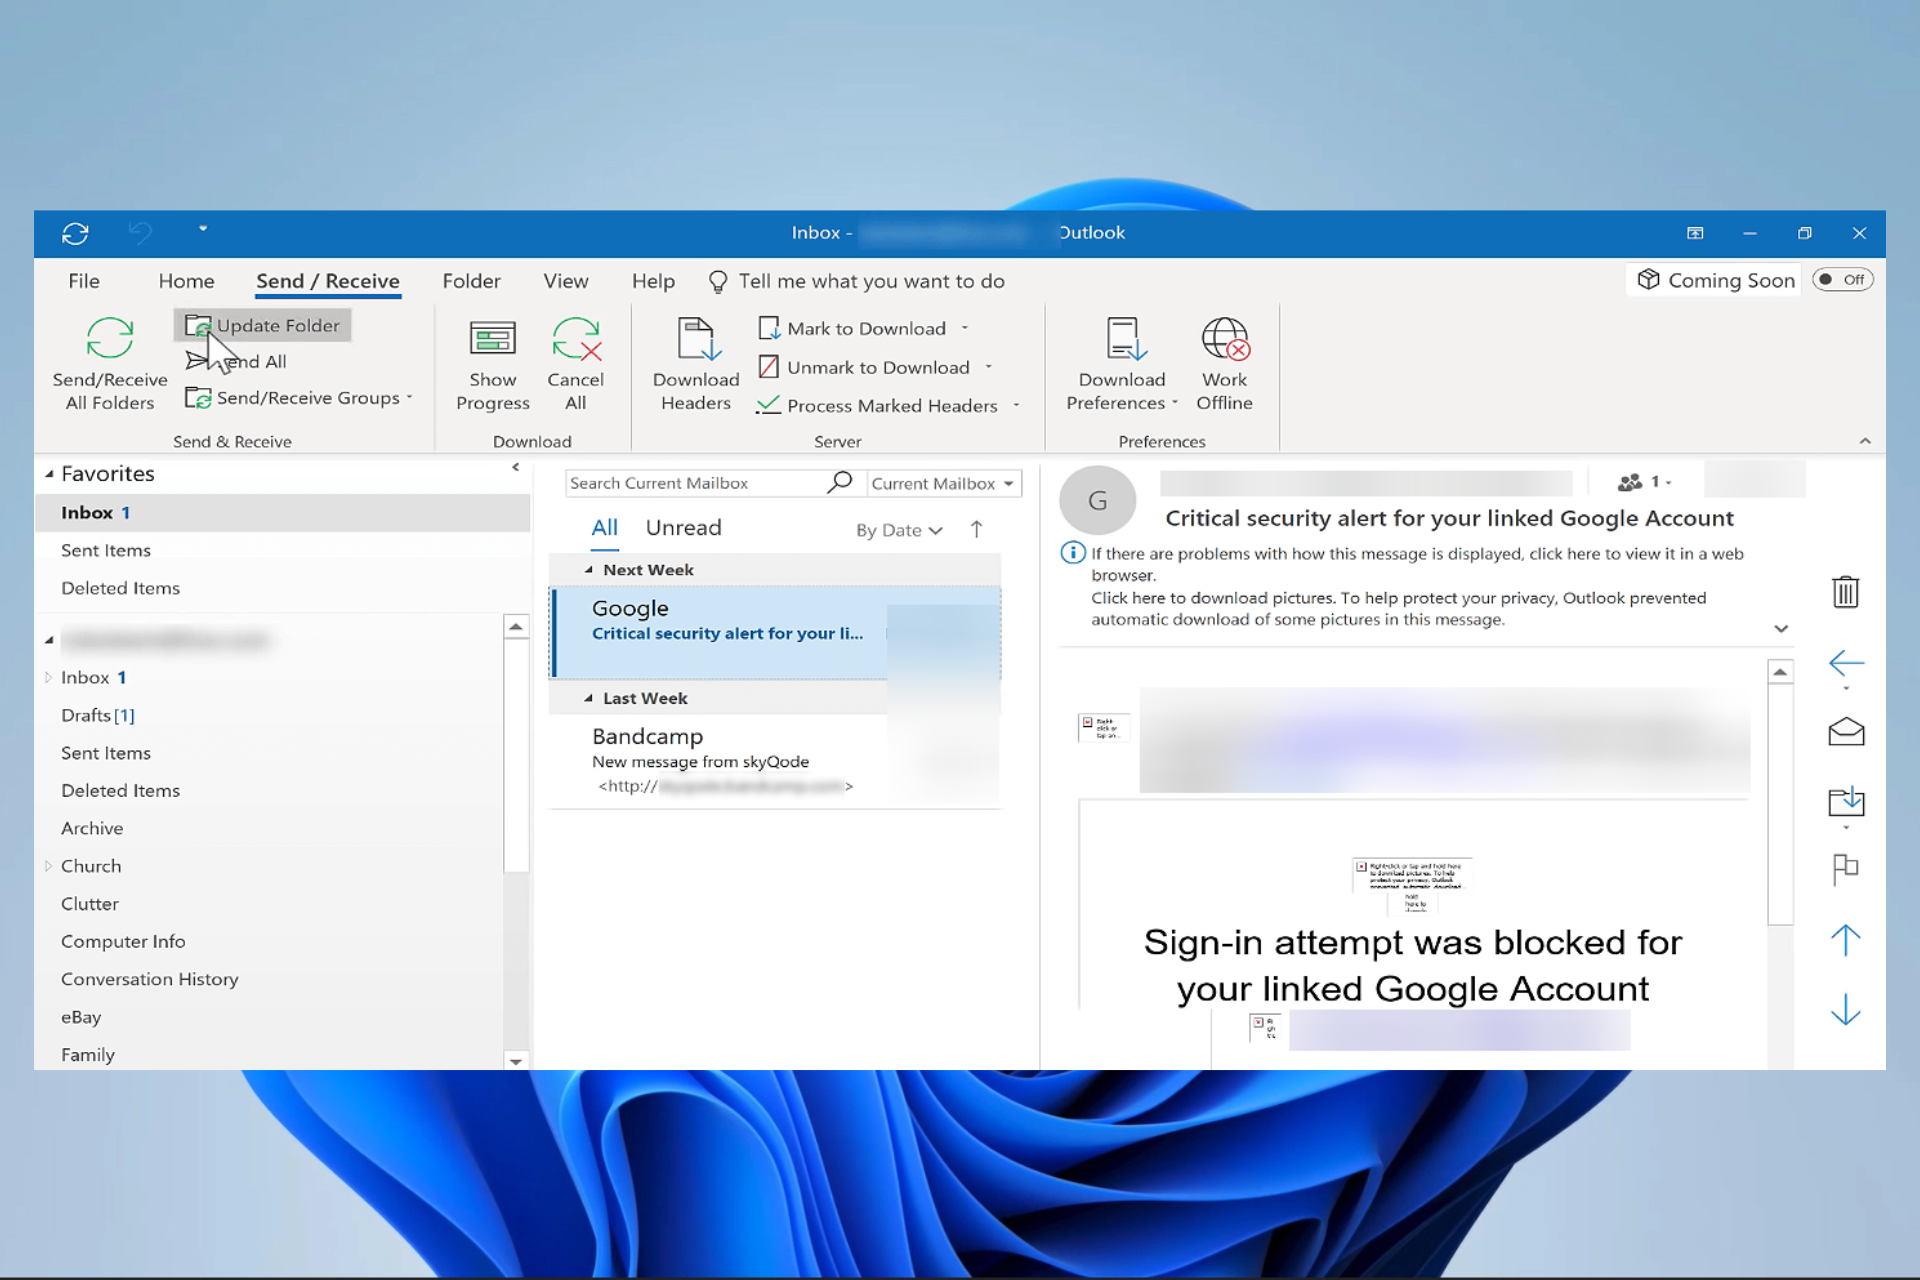Collapse the Favorites section

[x=49, y=474]
